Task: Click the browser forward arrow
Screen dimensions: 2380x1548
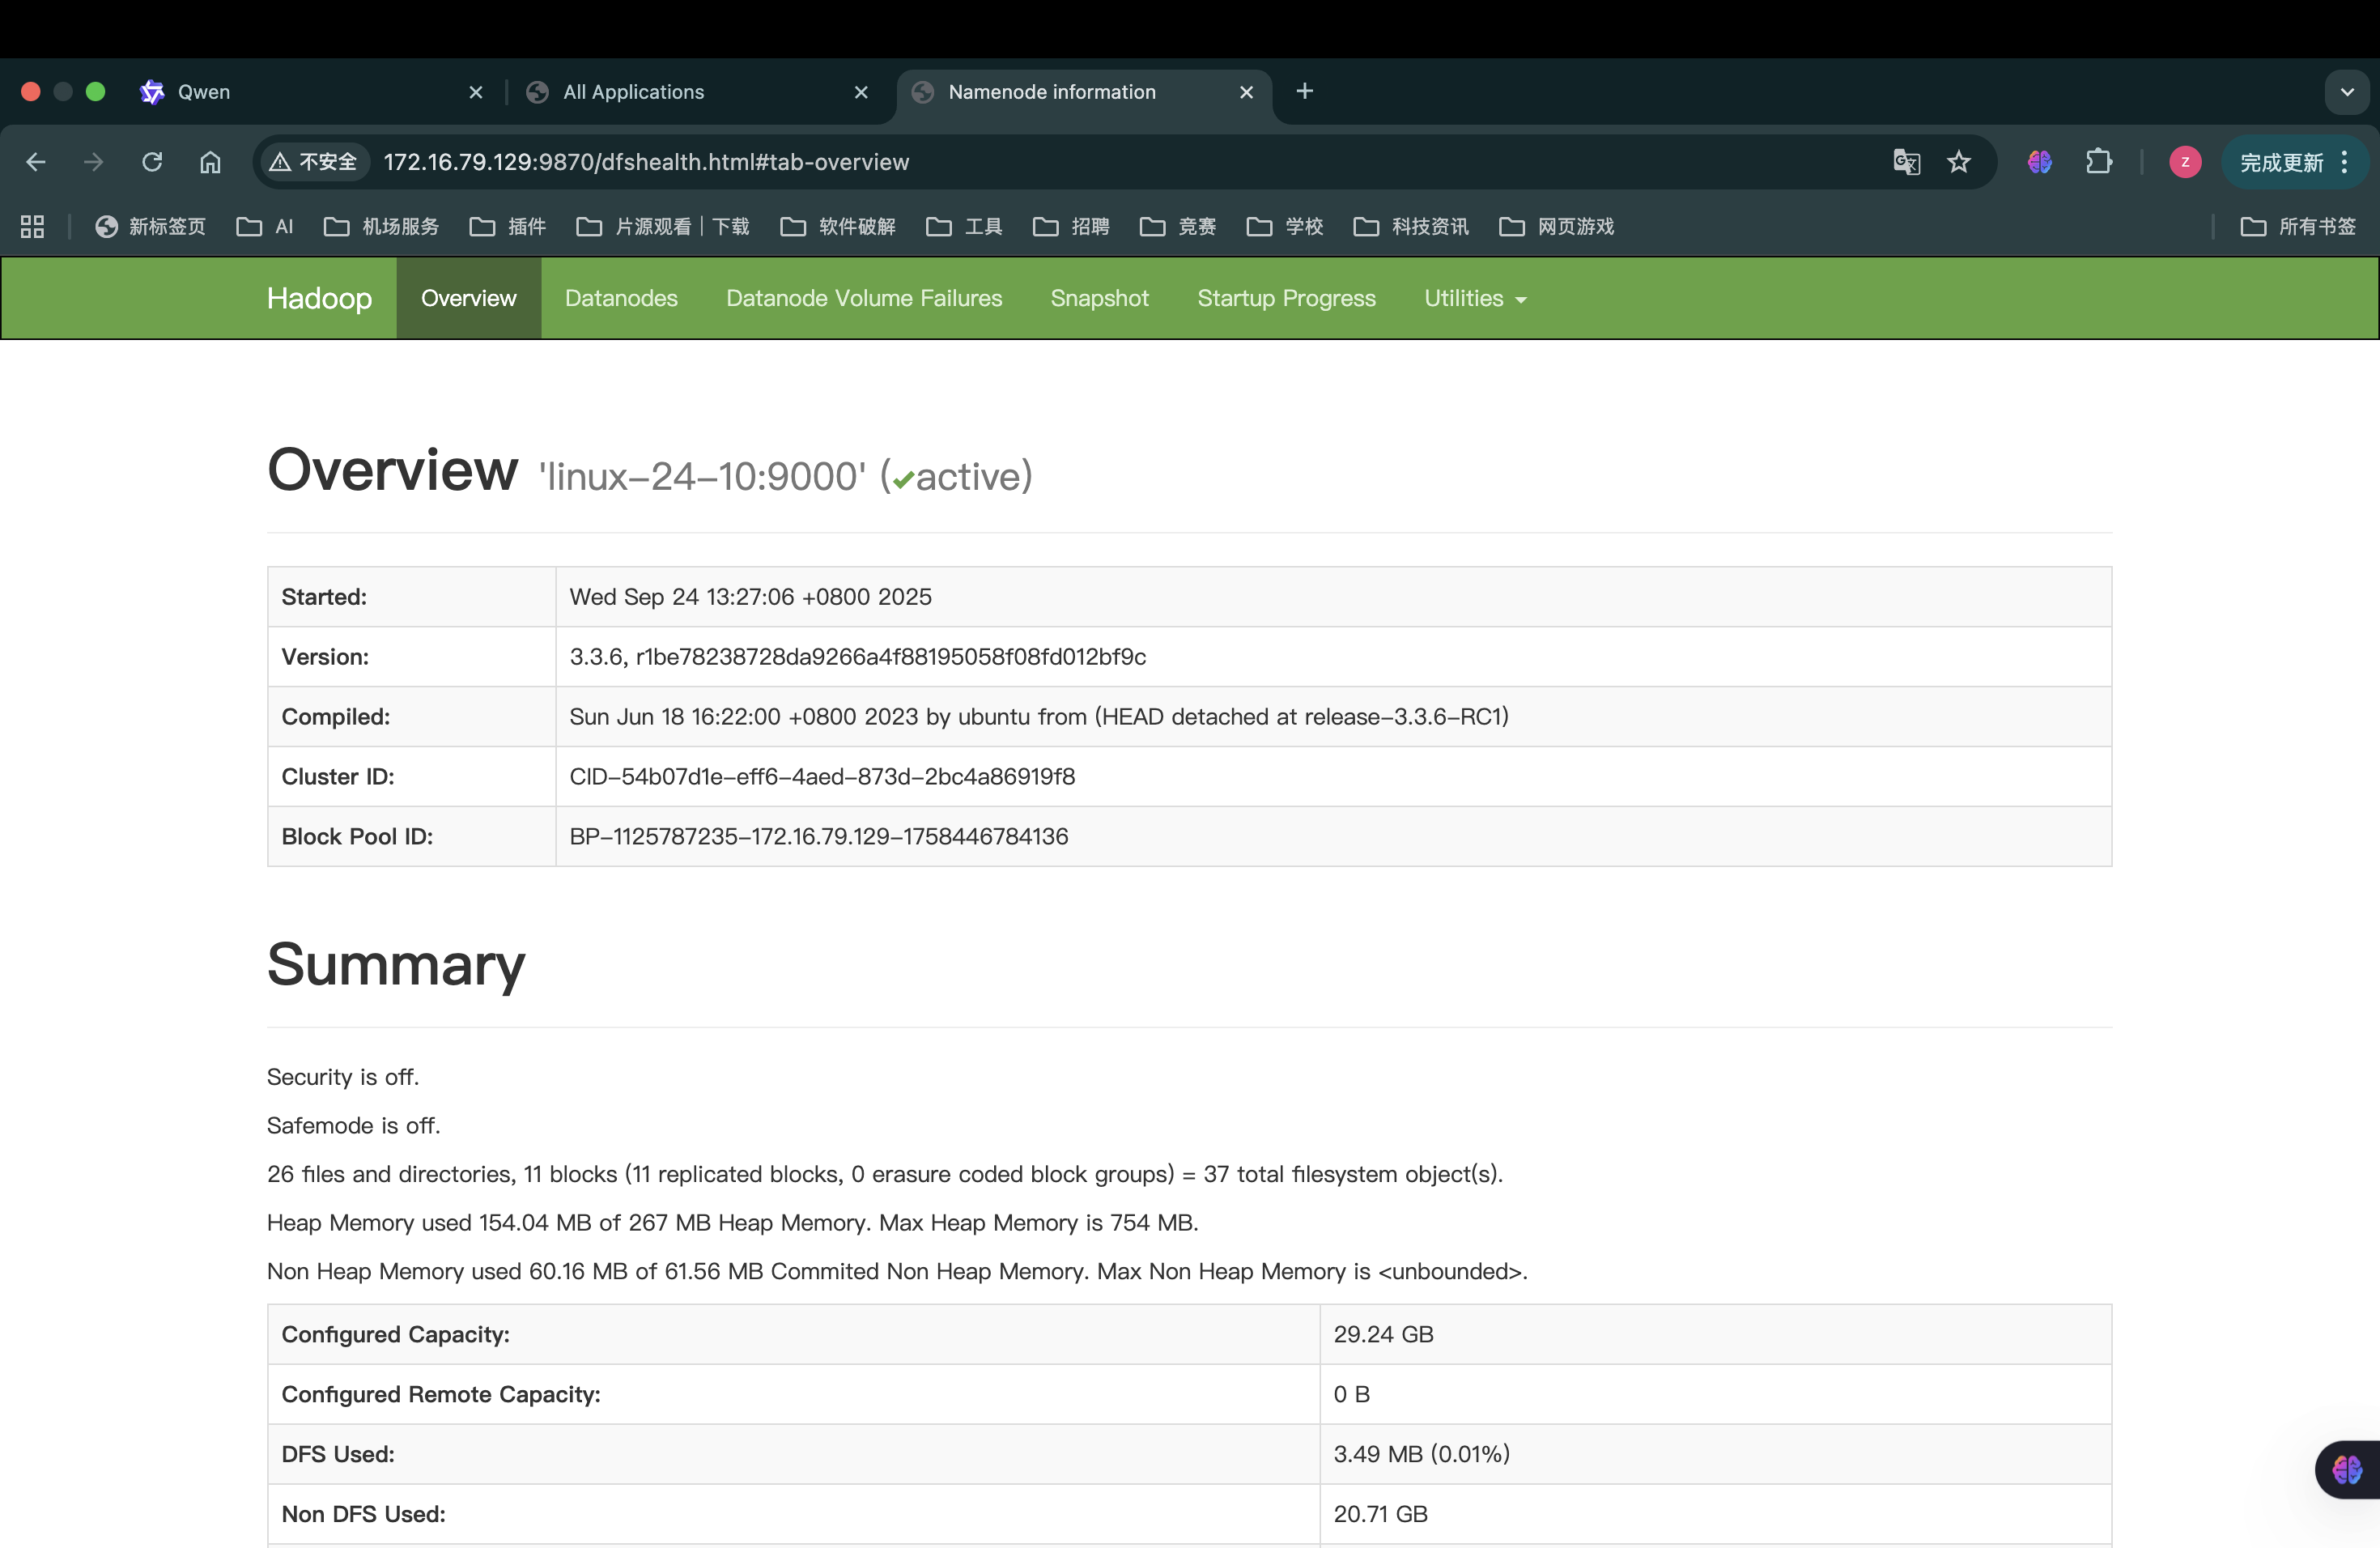Action: pos(94,162)
